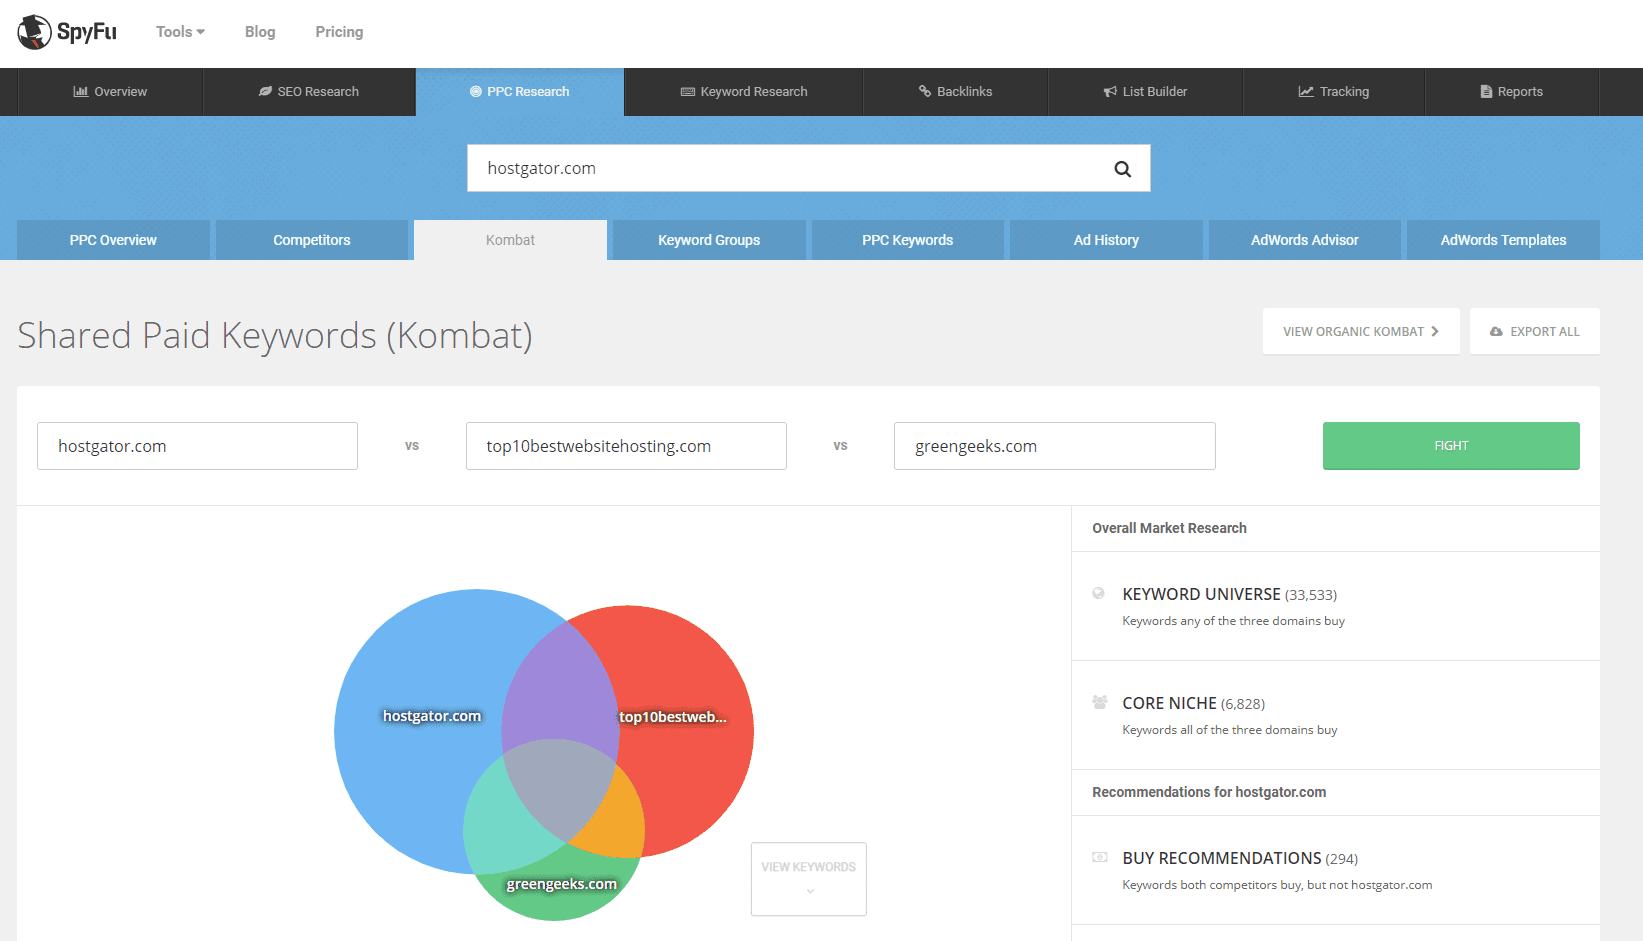Screen dimensions: 1643x941
Task: Select the Kombat subtab
Action: click(510, 240)
